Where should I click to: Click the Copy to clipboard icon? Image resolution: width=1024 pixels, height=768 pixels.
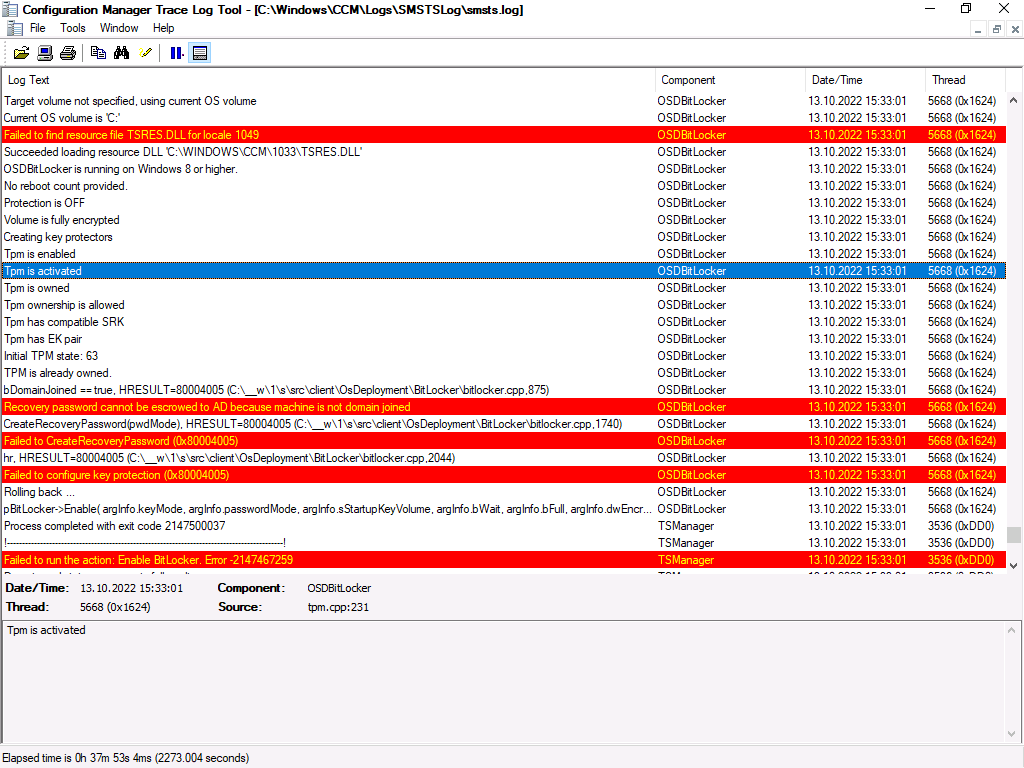tap(98, 53)
